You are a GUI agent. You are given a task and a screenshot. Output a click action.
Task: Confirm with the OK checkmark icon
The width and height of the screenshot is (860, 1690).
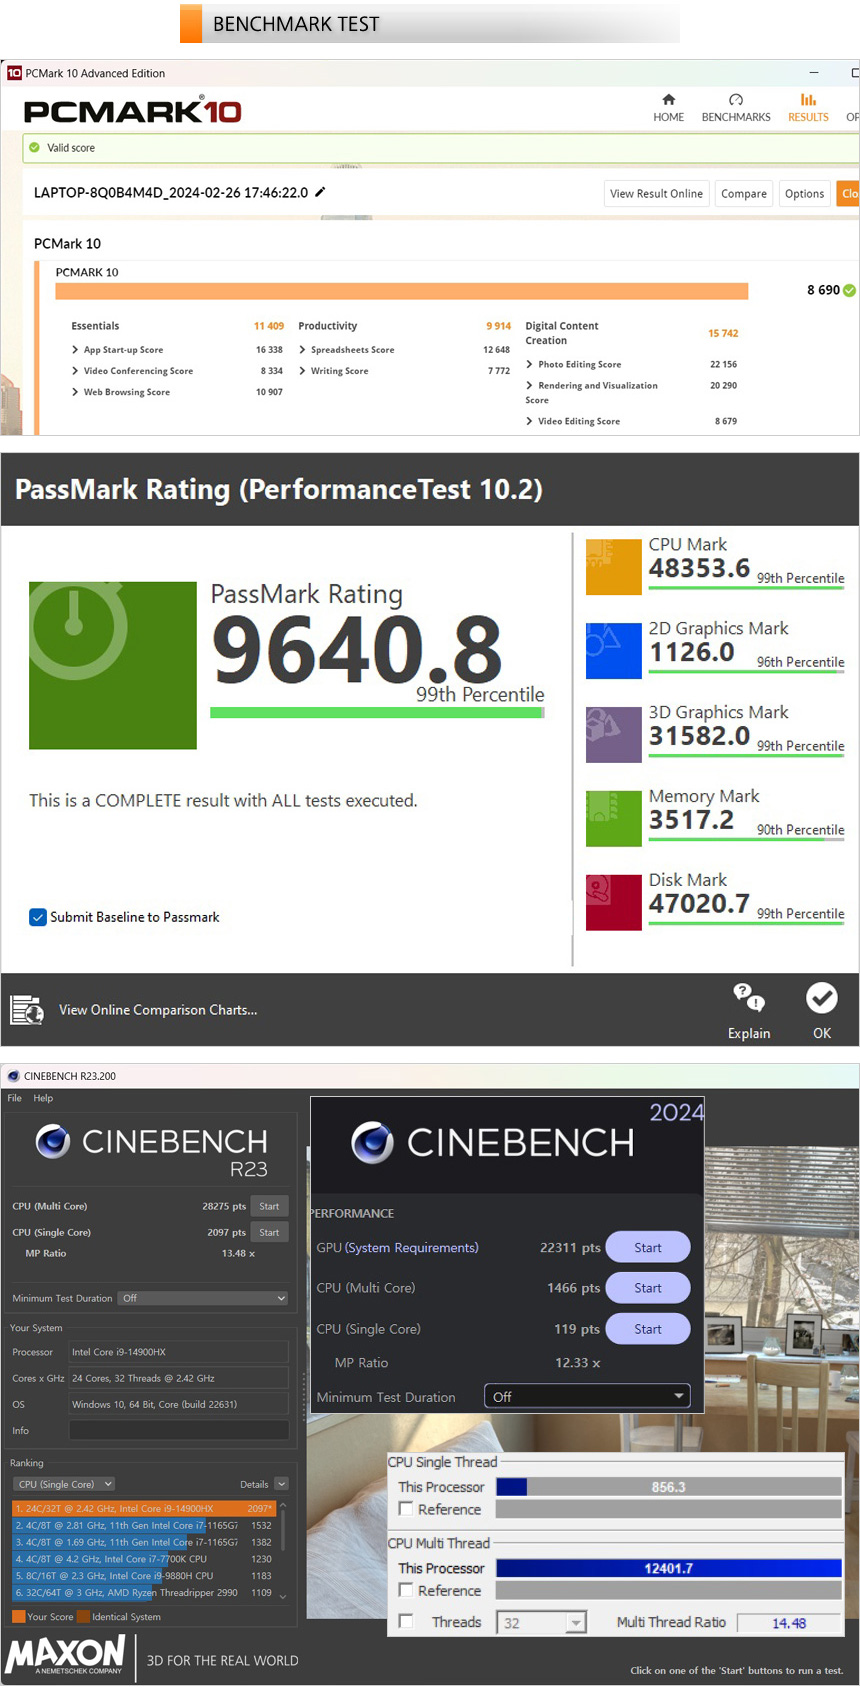(x=822, y=998)
